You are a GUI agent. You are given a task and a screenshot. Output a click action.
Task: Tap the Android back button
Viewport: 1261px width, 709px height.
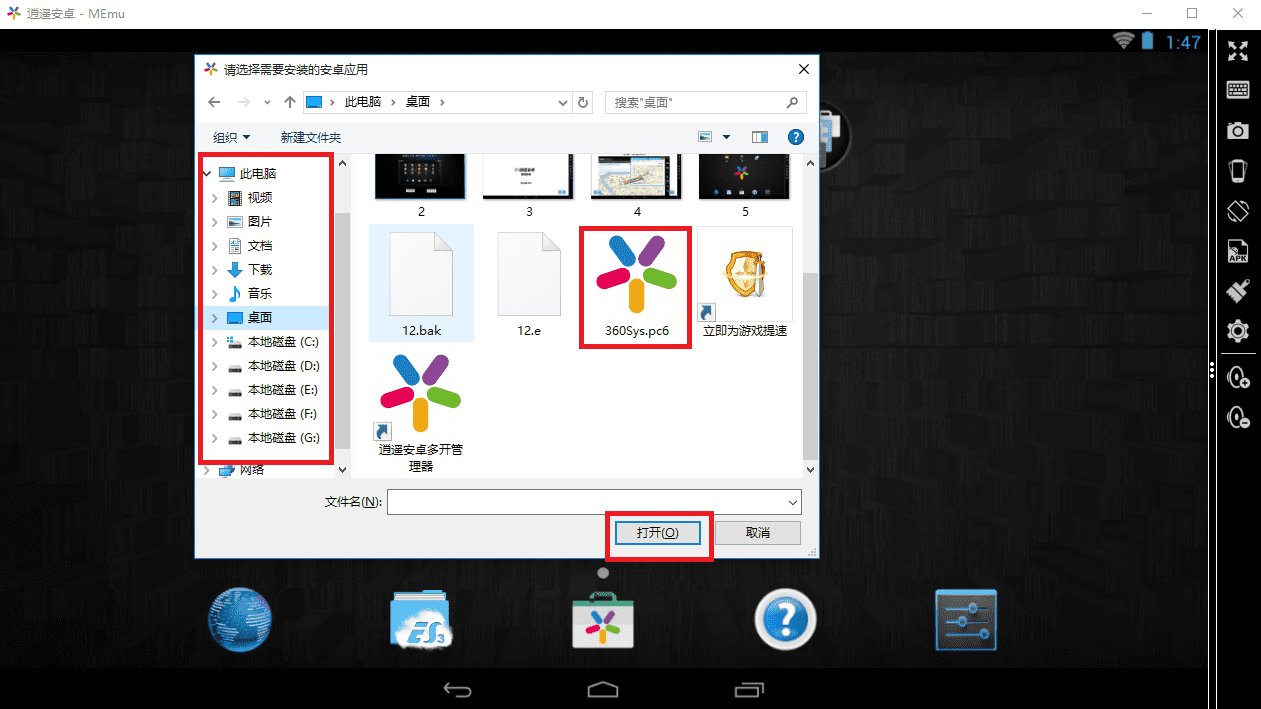[457, 689]
